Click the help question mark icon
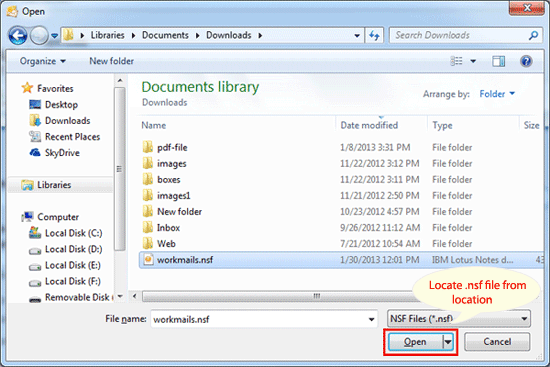This screenshot has width=550, height=367. [526, 61]
